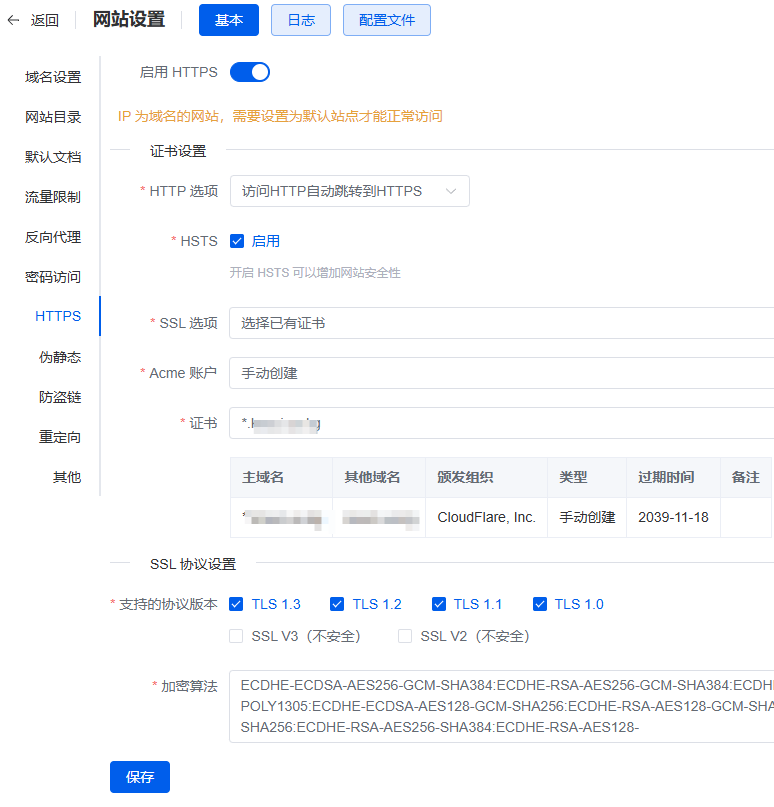Open 流量限制 in the sidebar

coord(53,197)
